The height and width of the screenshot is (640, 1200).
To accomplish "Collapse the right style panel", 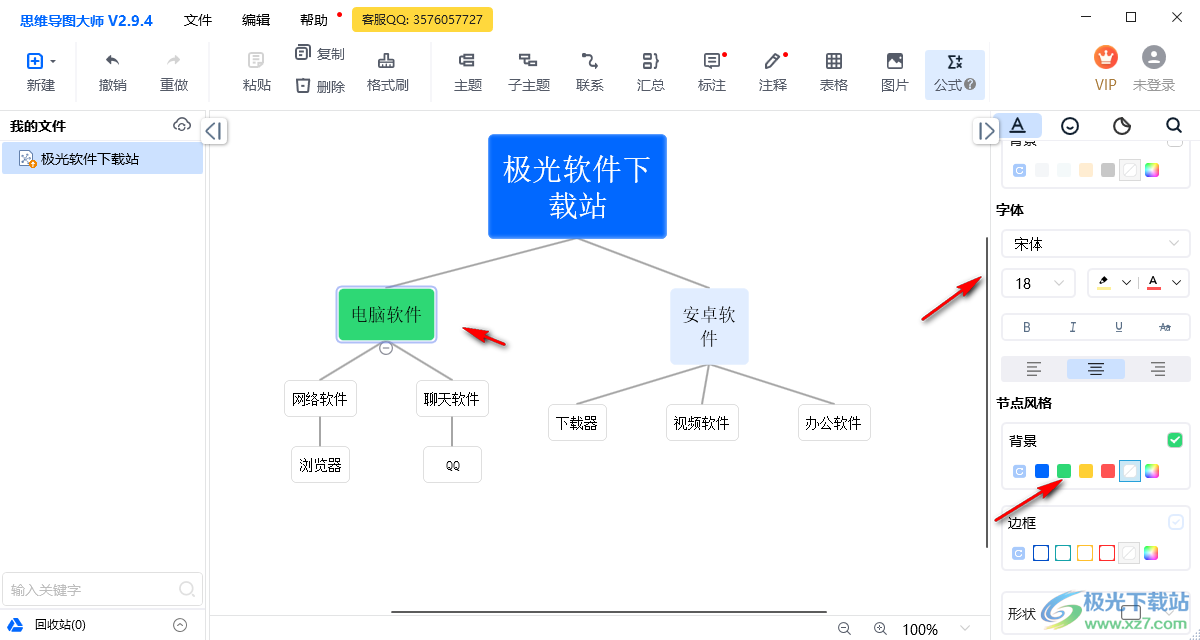I will pos(987,131).
